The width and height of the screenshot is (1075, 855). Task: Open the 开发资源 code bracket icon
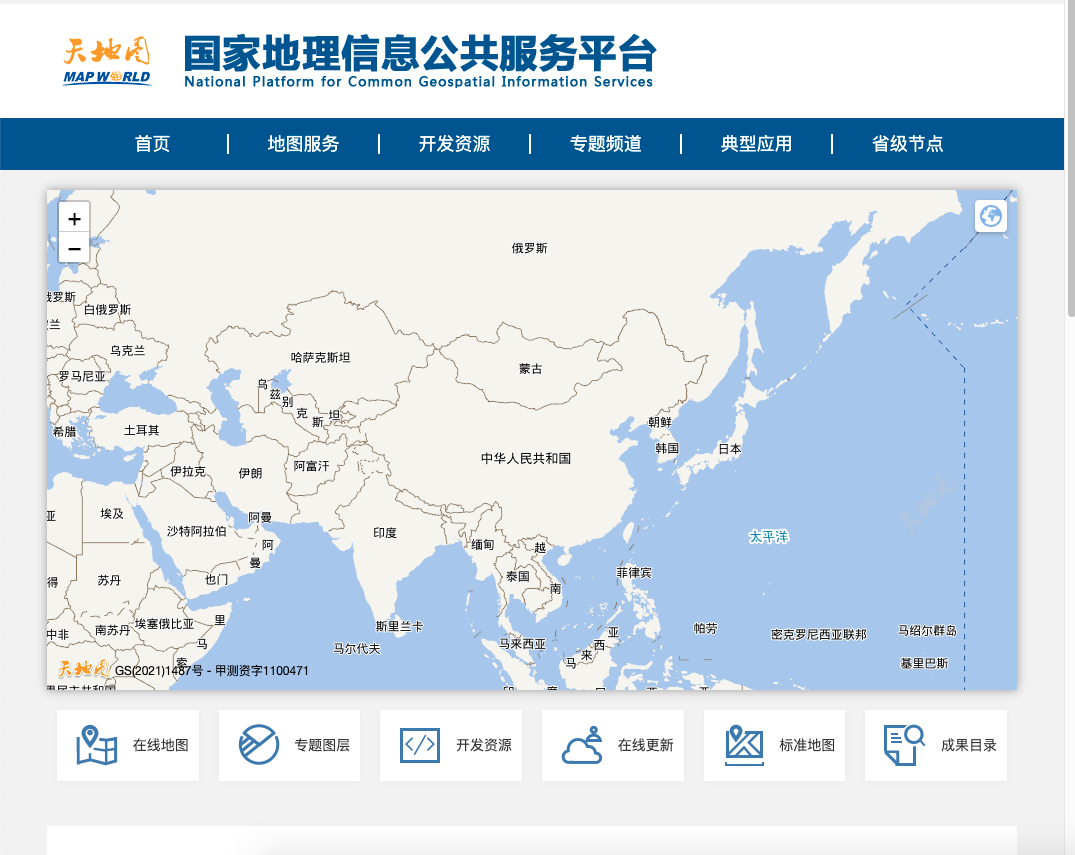[420, 745]
